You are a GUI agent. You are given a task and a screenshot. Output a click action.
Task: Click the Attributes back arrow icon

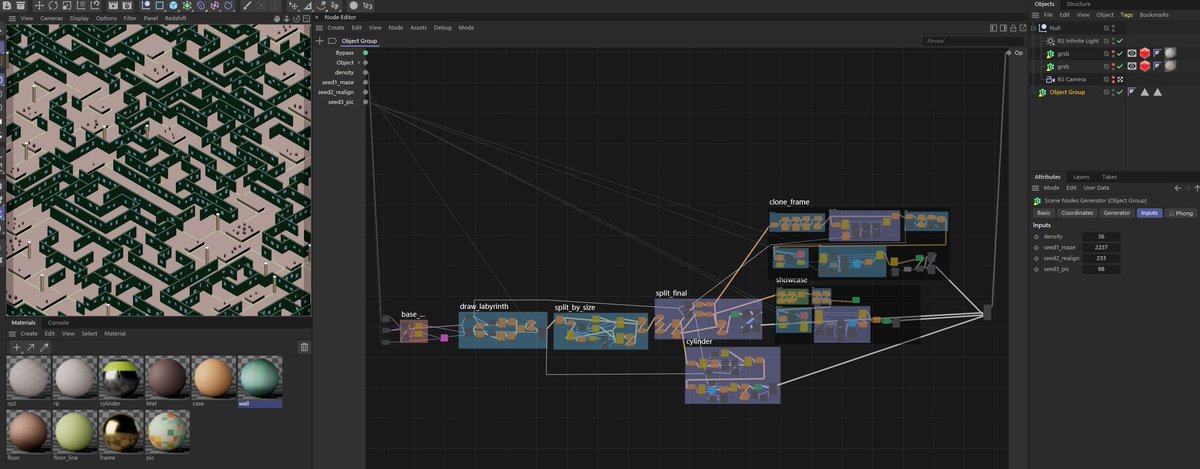[x=1177, y=188]
